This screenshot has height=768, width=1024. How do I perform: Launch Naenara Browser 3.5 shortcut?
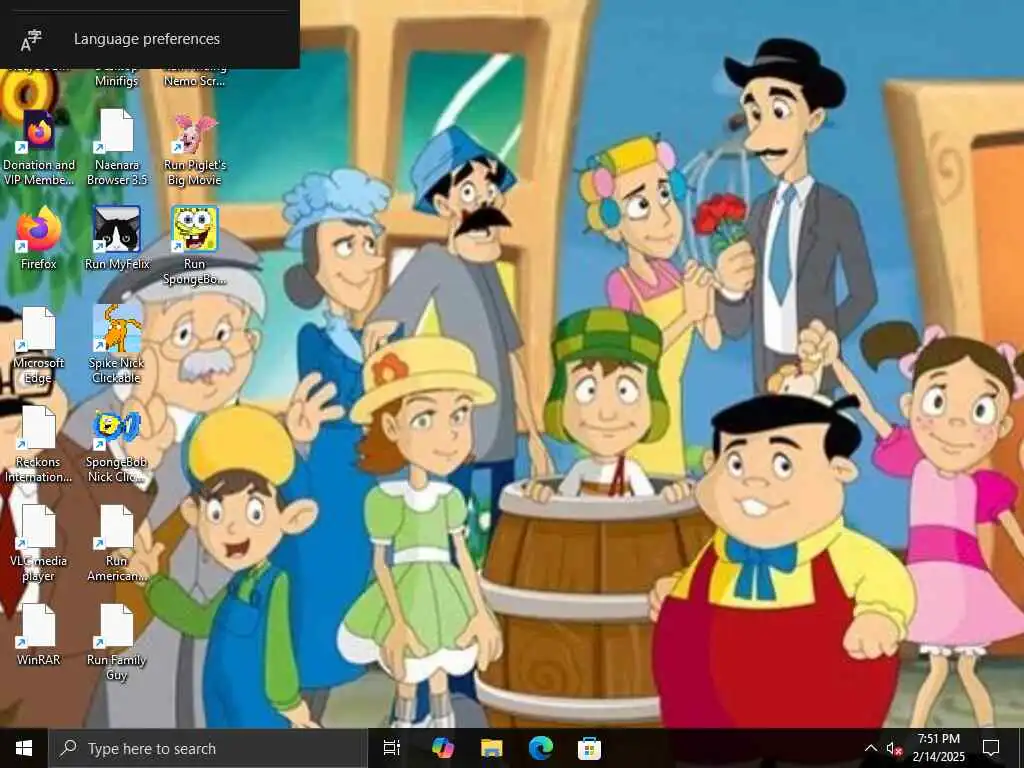click(x=117, y=148)
